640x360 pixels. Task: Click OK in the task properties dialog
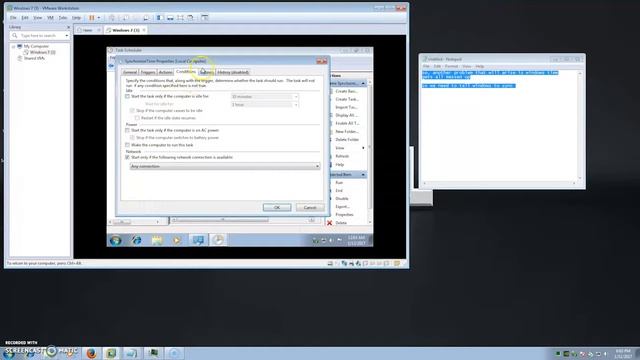click(x=277, y=207)
